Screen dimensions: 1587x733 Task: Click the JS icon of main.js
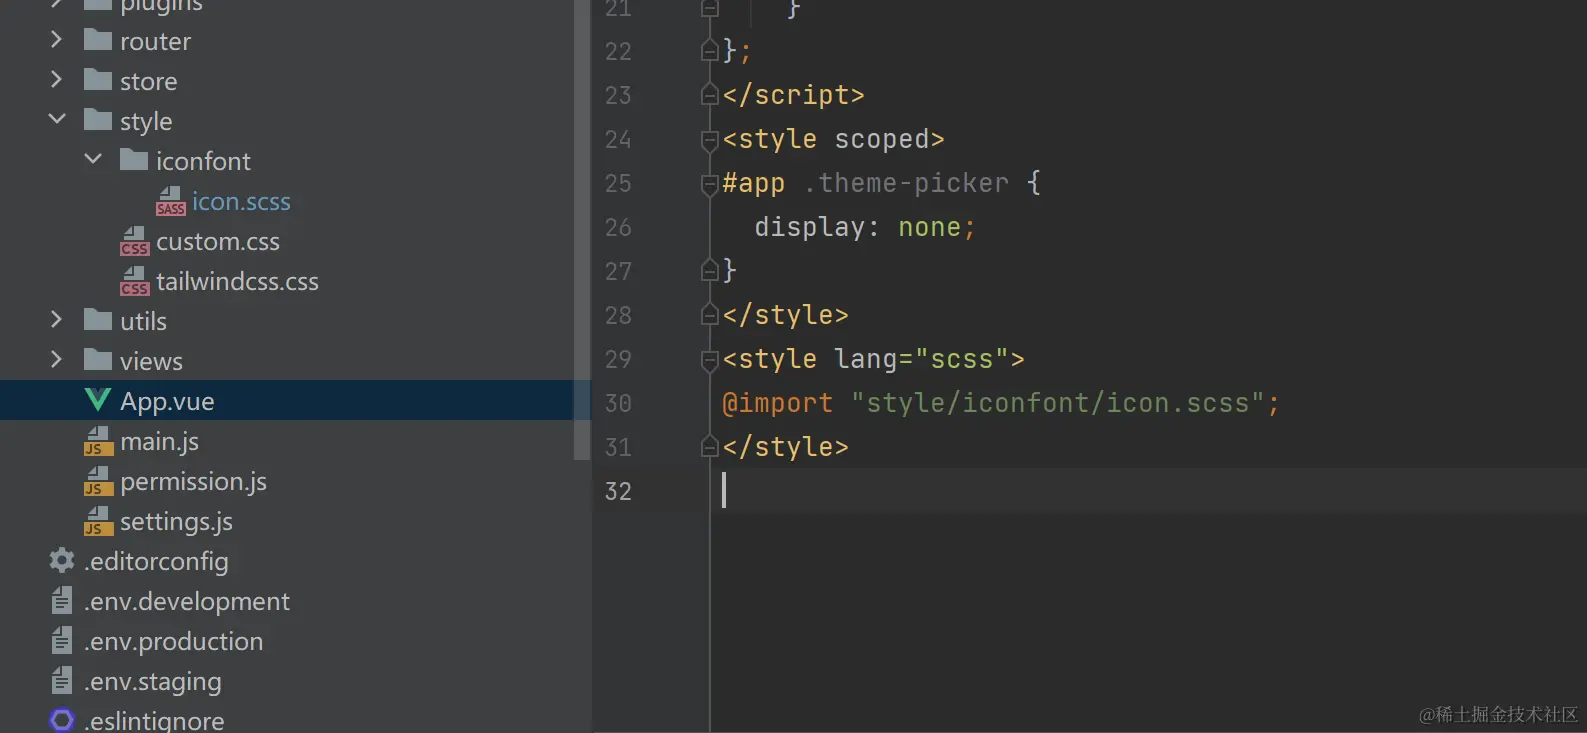point(98,441)
